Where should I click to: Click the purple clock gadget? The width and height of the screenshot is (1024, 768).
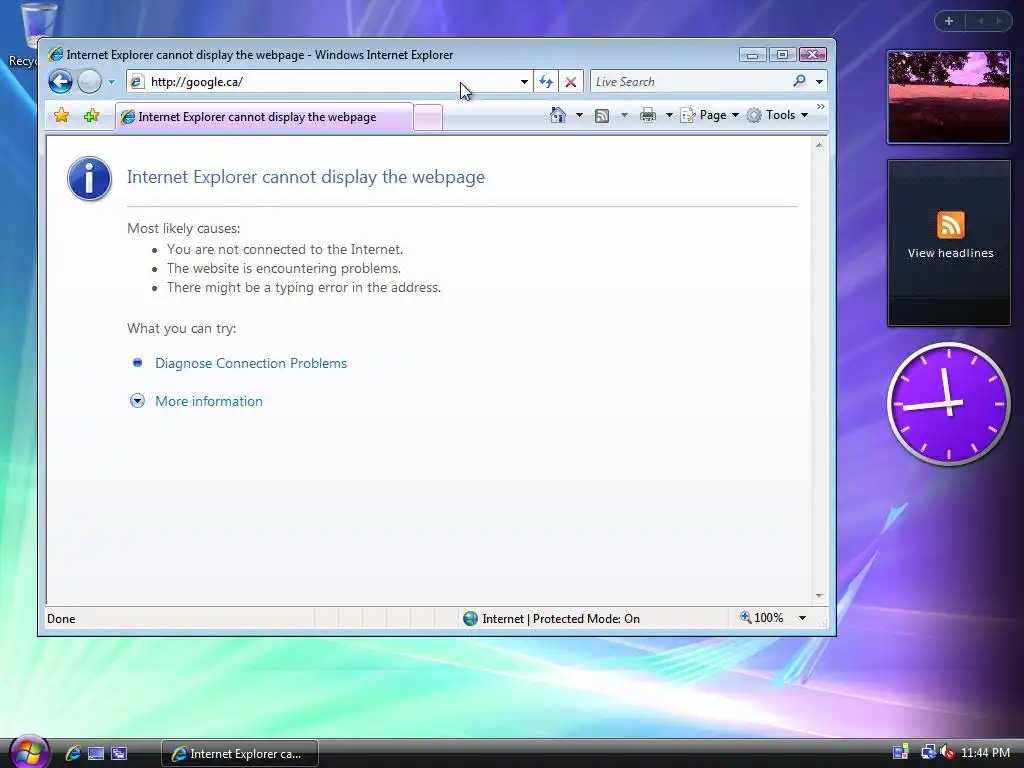pos(948,404)
